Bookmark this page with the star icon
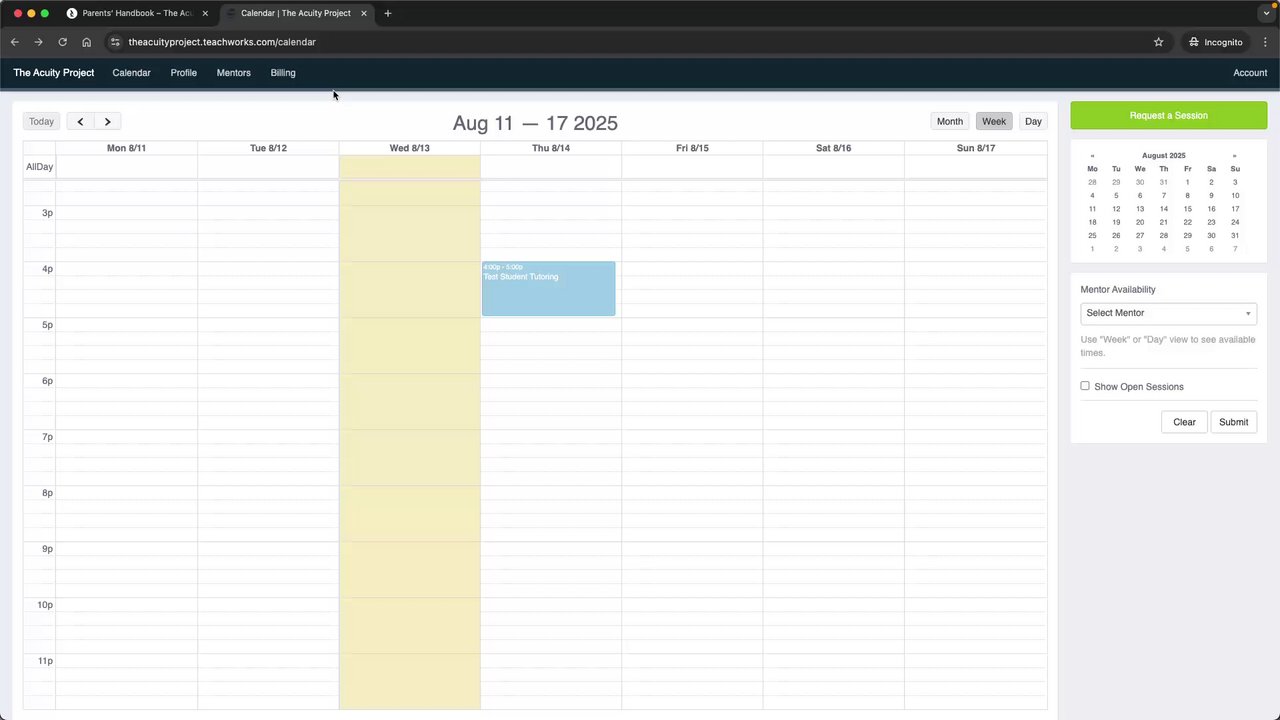The width and height of the screenshot is (1280, 720). pyautogui.click(x=1159, y=42)
